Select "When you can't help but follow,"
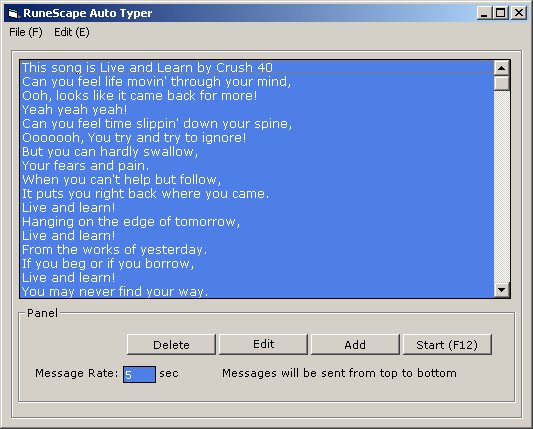533x429 pixels. tap(257, 179)
